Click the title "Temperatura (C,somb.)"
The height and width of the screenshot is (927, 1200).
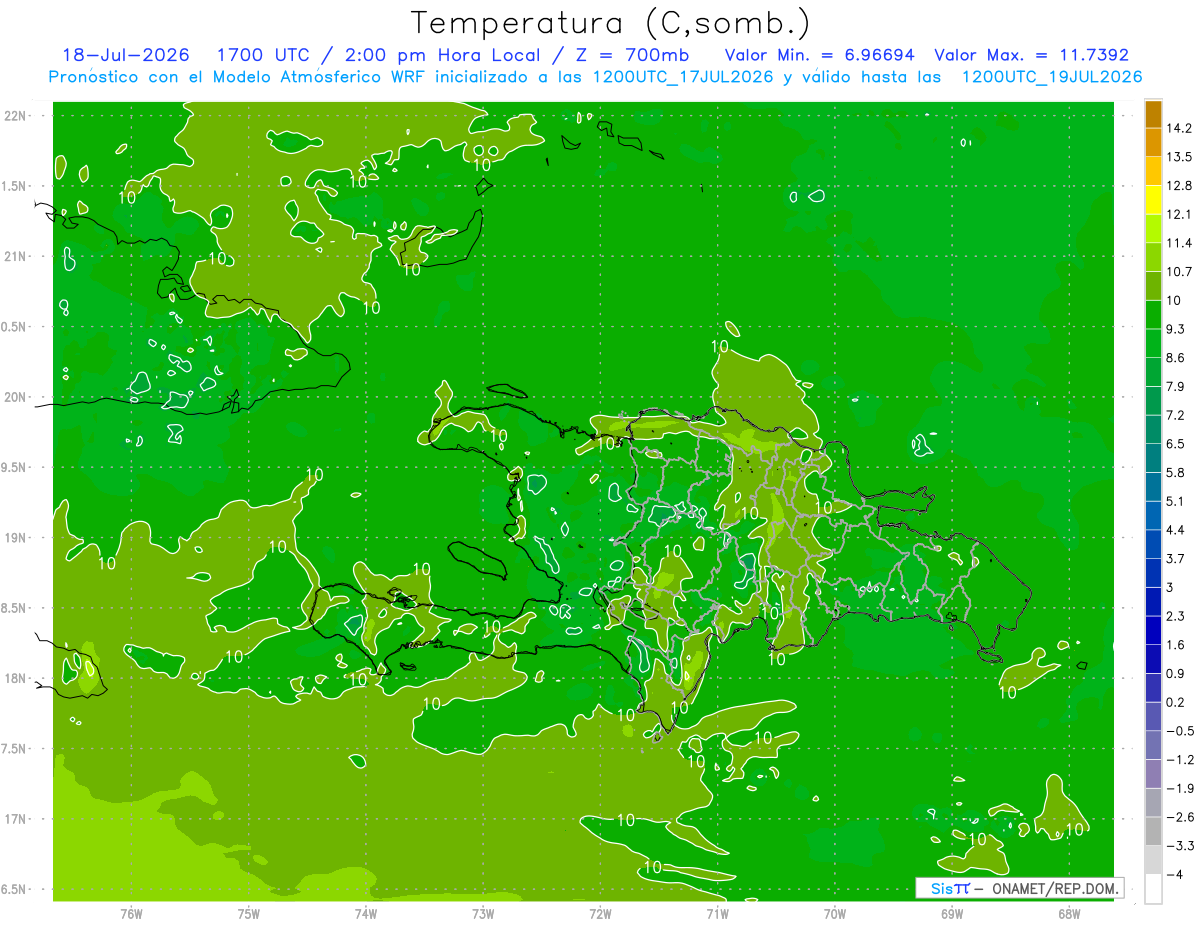pyautogui.click(x=611, y=22)
